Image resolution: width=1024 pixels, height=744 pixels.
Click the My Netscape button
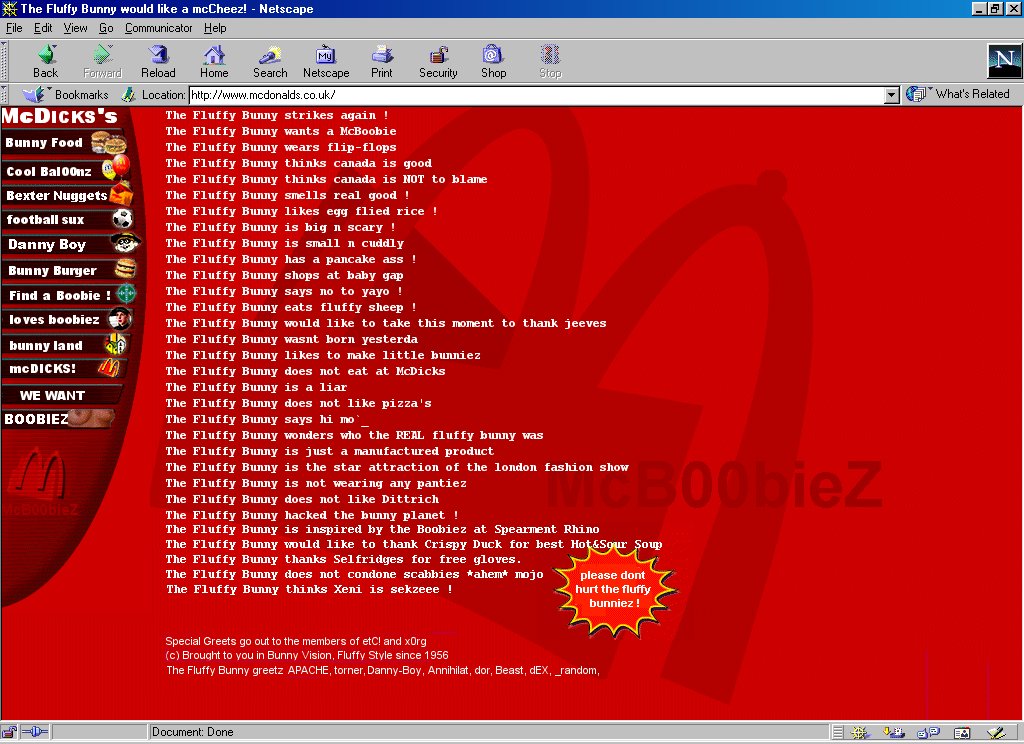(x=326, y=61)
